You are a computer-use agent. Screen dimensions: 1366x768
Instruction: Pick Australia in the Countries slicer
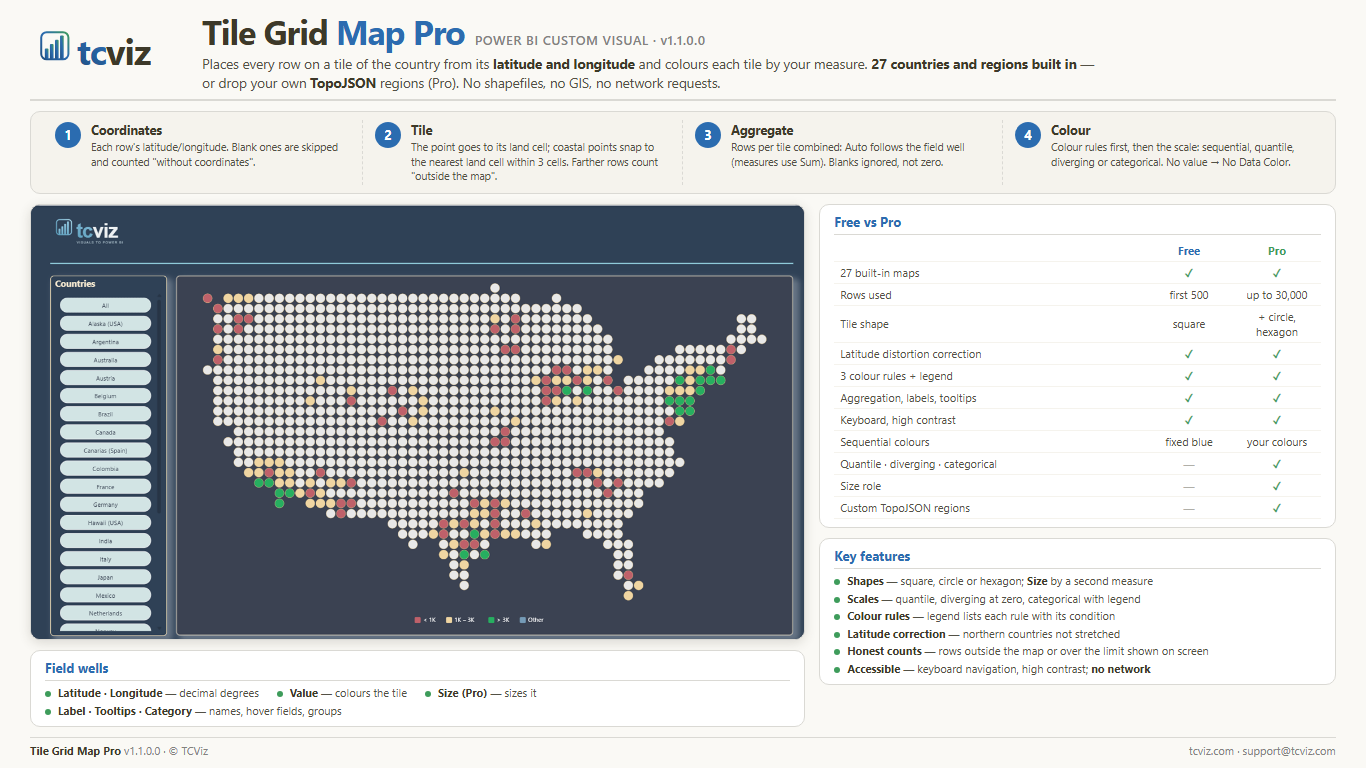pos(105,359)
